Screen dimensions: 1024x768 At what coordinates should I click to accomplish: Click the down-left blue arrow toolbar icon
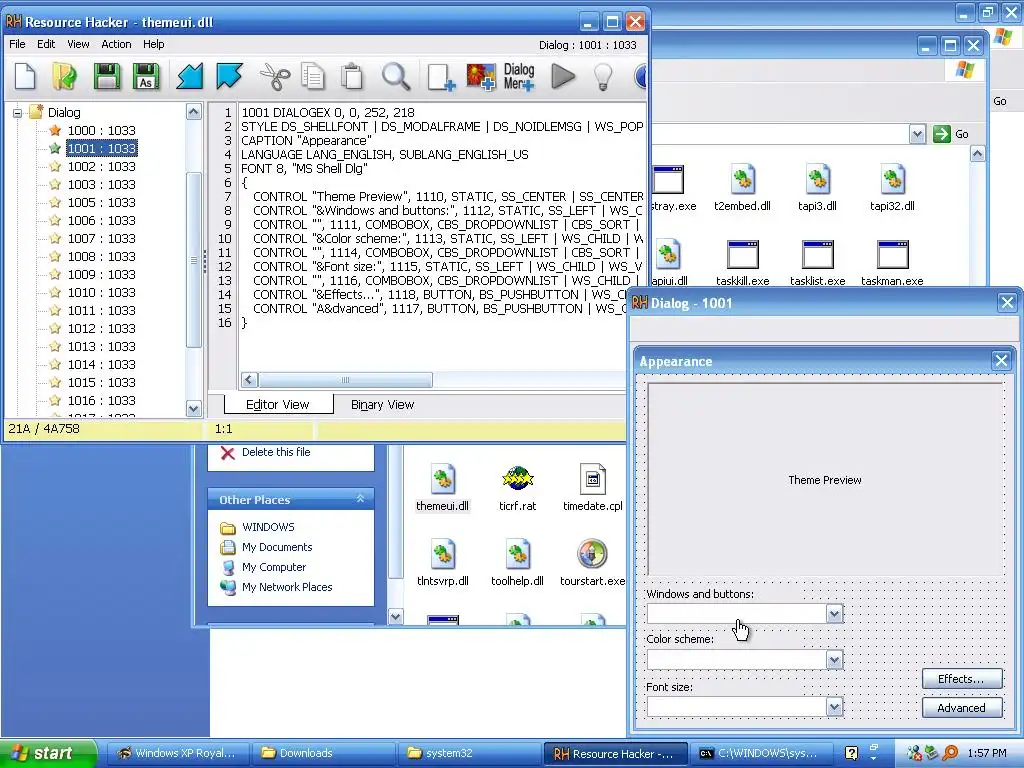[x=190, y=76]
